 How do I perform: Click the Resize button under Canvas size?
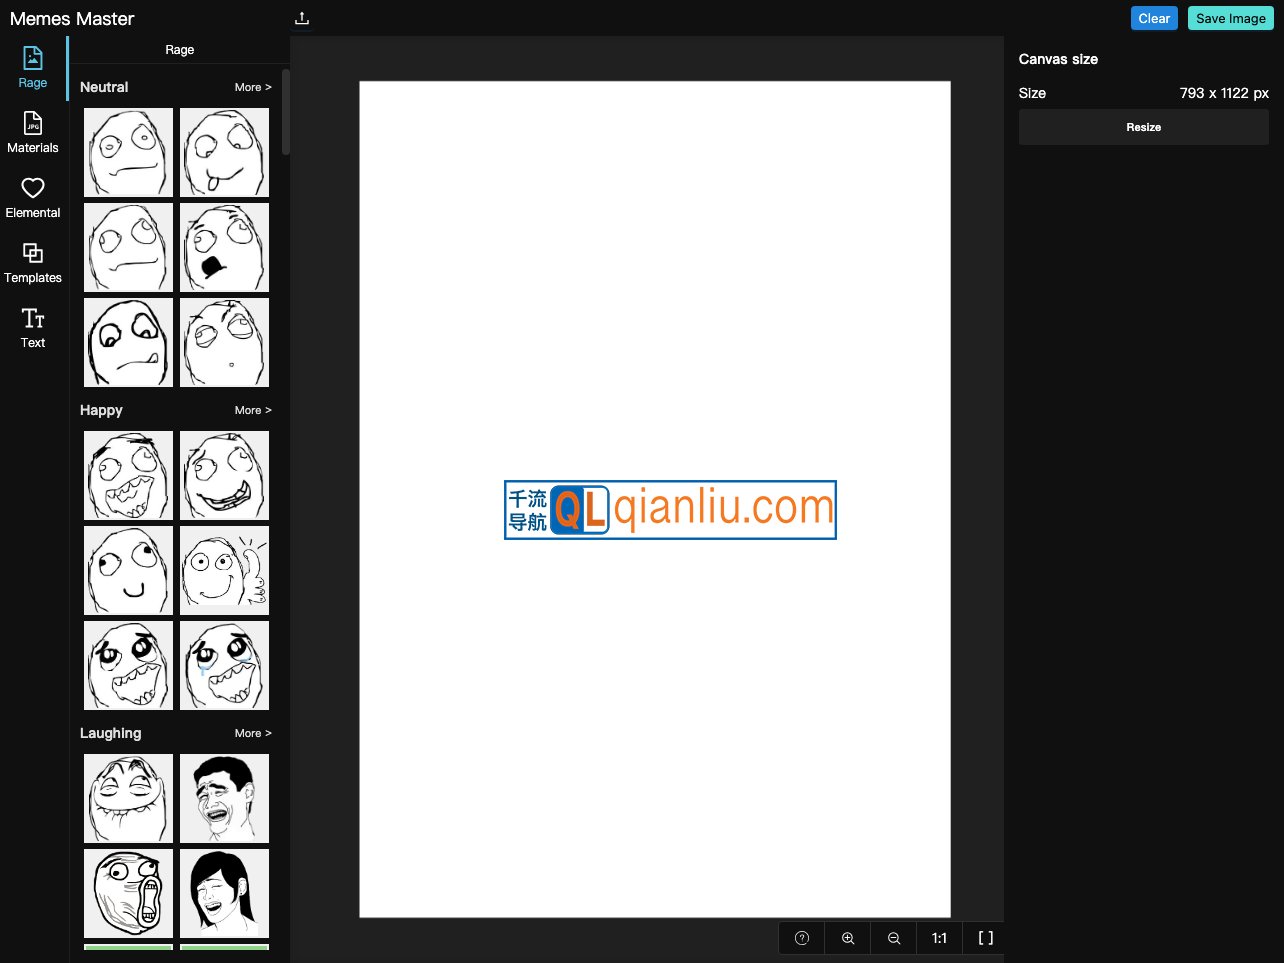click(x=1143, y=127)
